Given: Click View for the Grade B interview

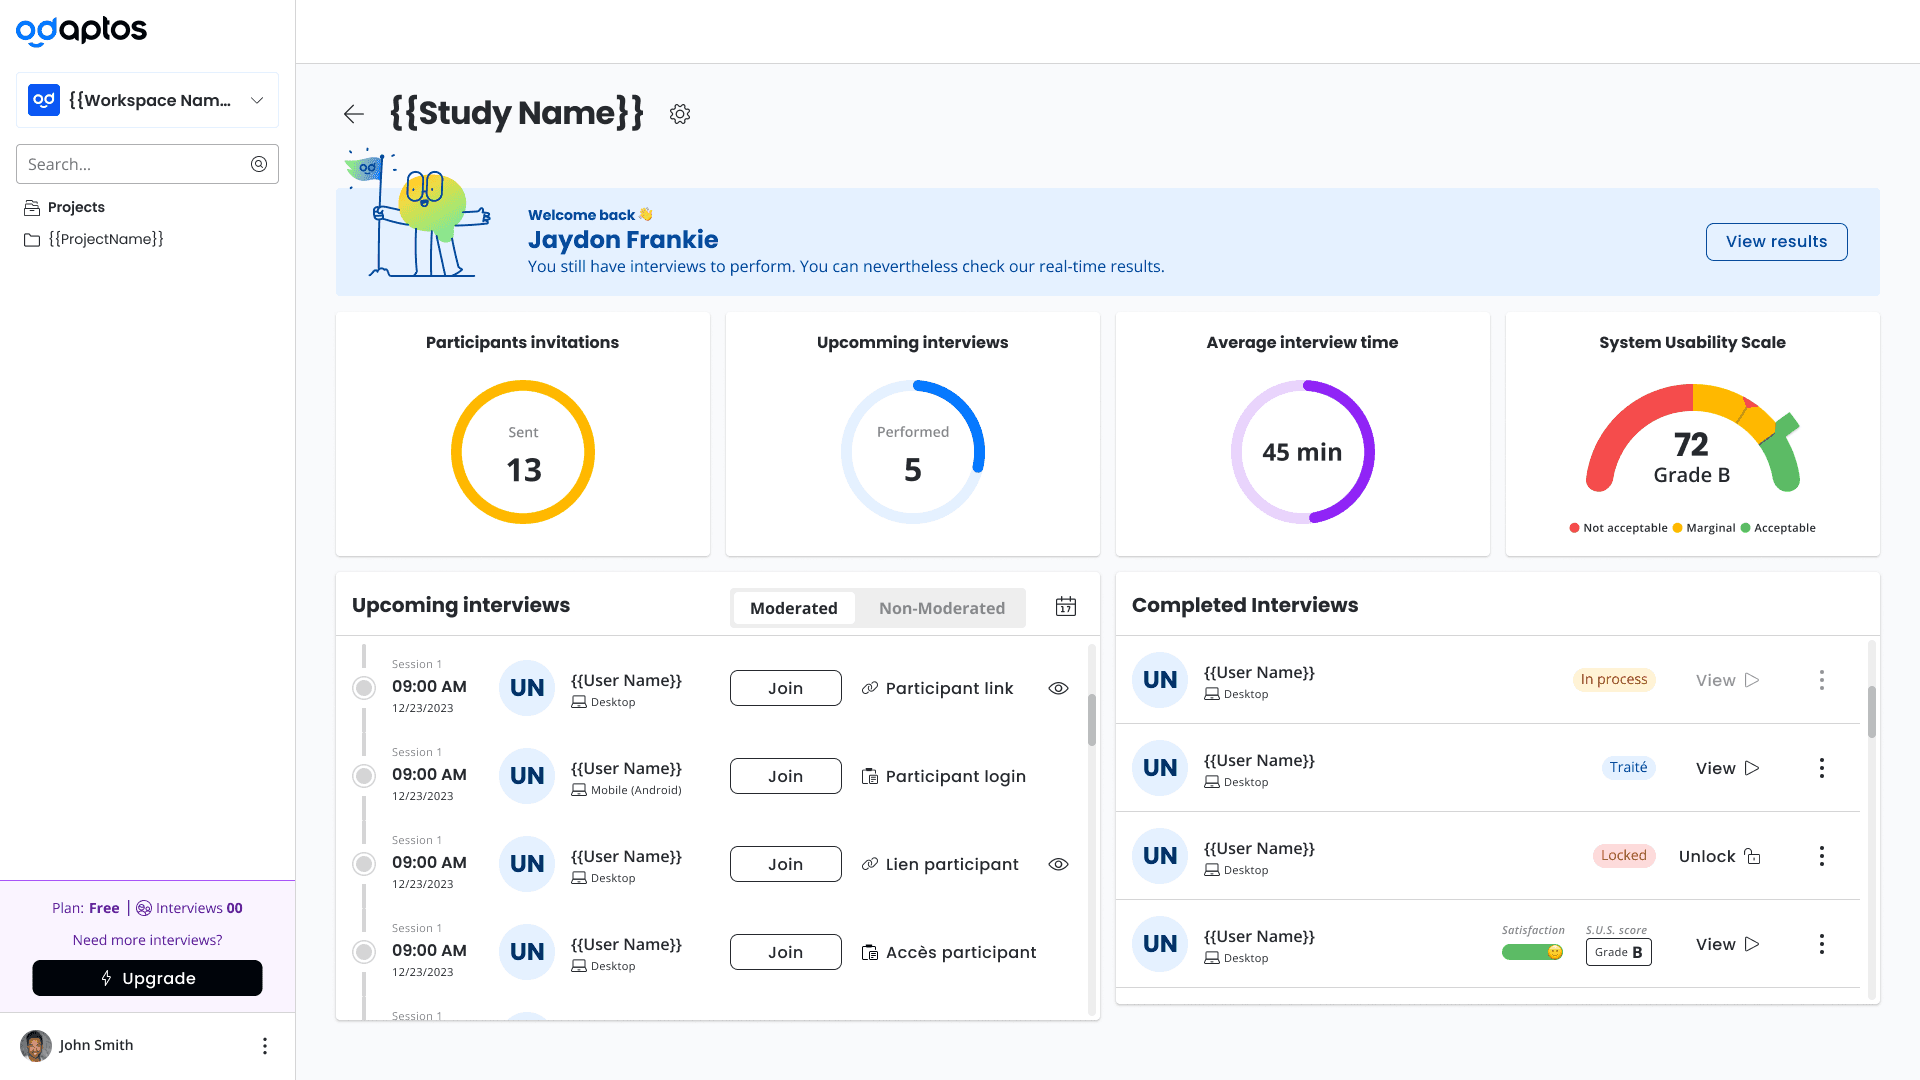Looking at the screenshot, I should click(x=1727, y=944).
